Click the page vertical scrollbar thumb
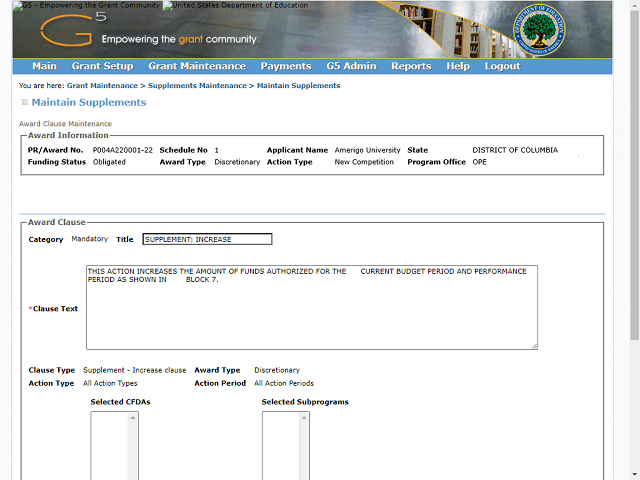The image size is (640, 480). (635, 176)
